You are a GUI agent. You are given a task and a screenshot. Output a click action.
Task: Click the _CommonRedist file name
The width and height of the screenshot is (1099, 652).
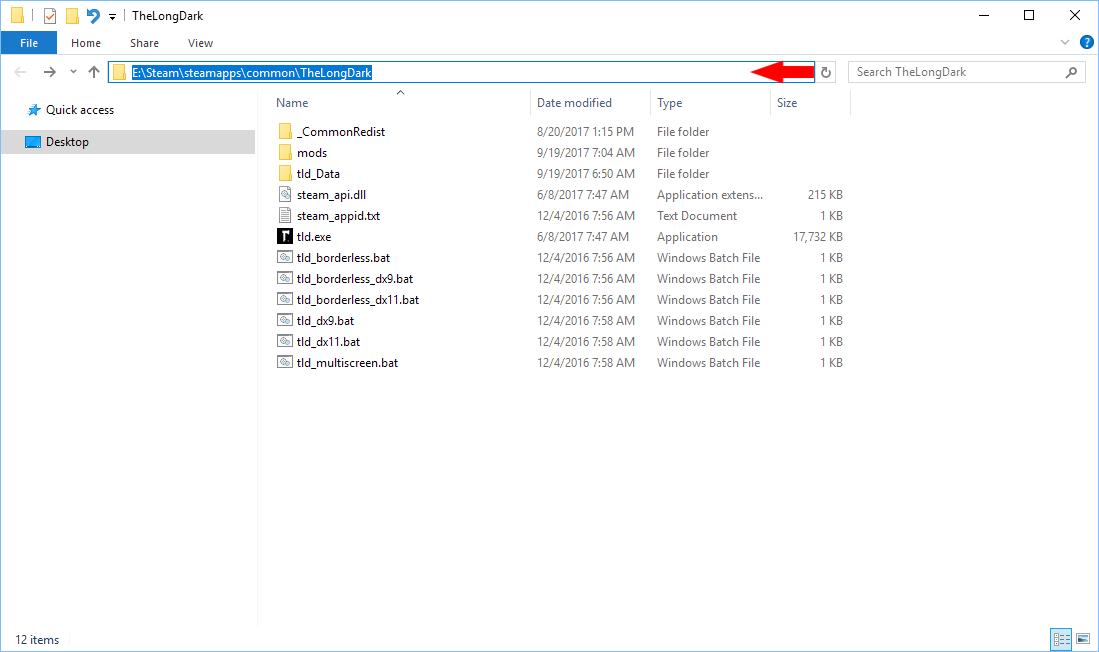(x=341, y=132)
